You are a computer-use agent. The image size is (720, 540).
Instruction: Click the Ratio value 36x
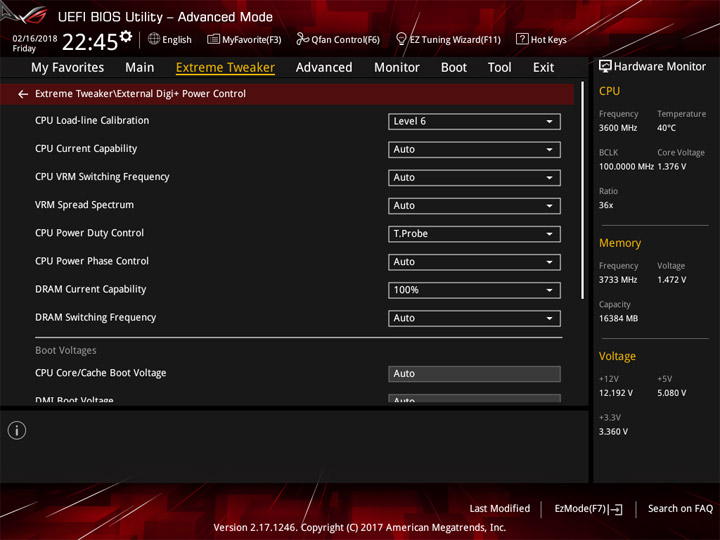pos(606,205)
